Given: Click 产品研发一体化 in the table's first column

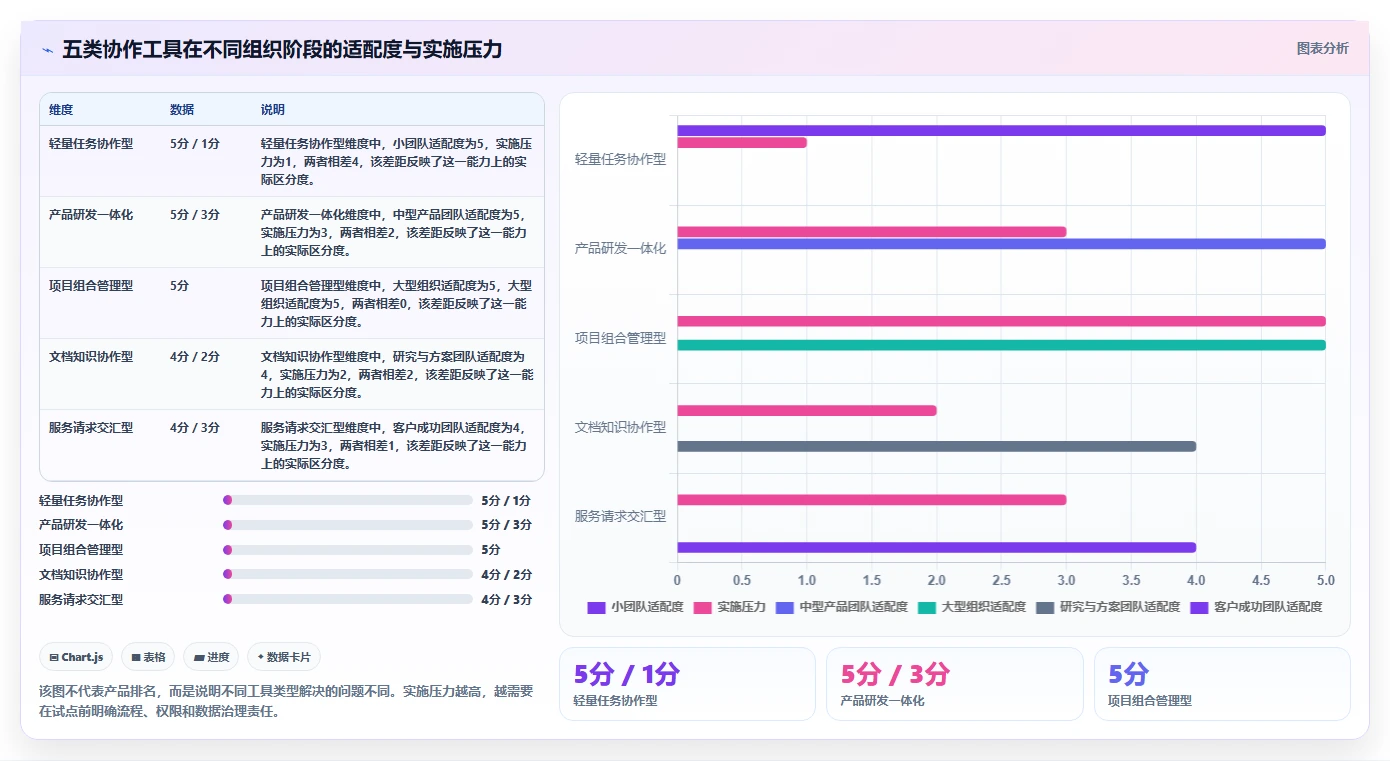Looking at the screenshot, I should point(91,214).
